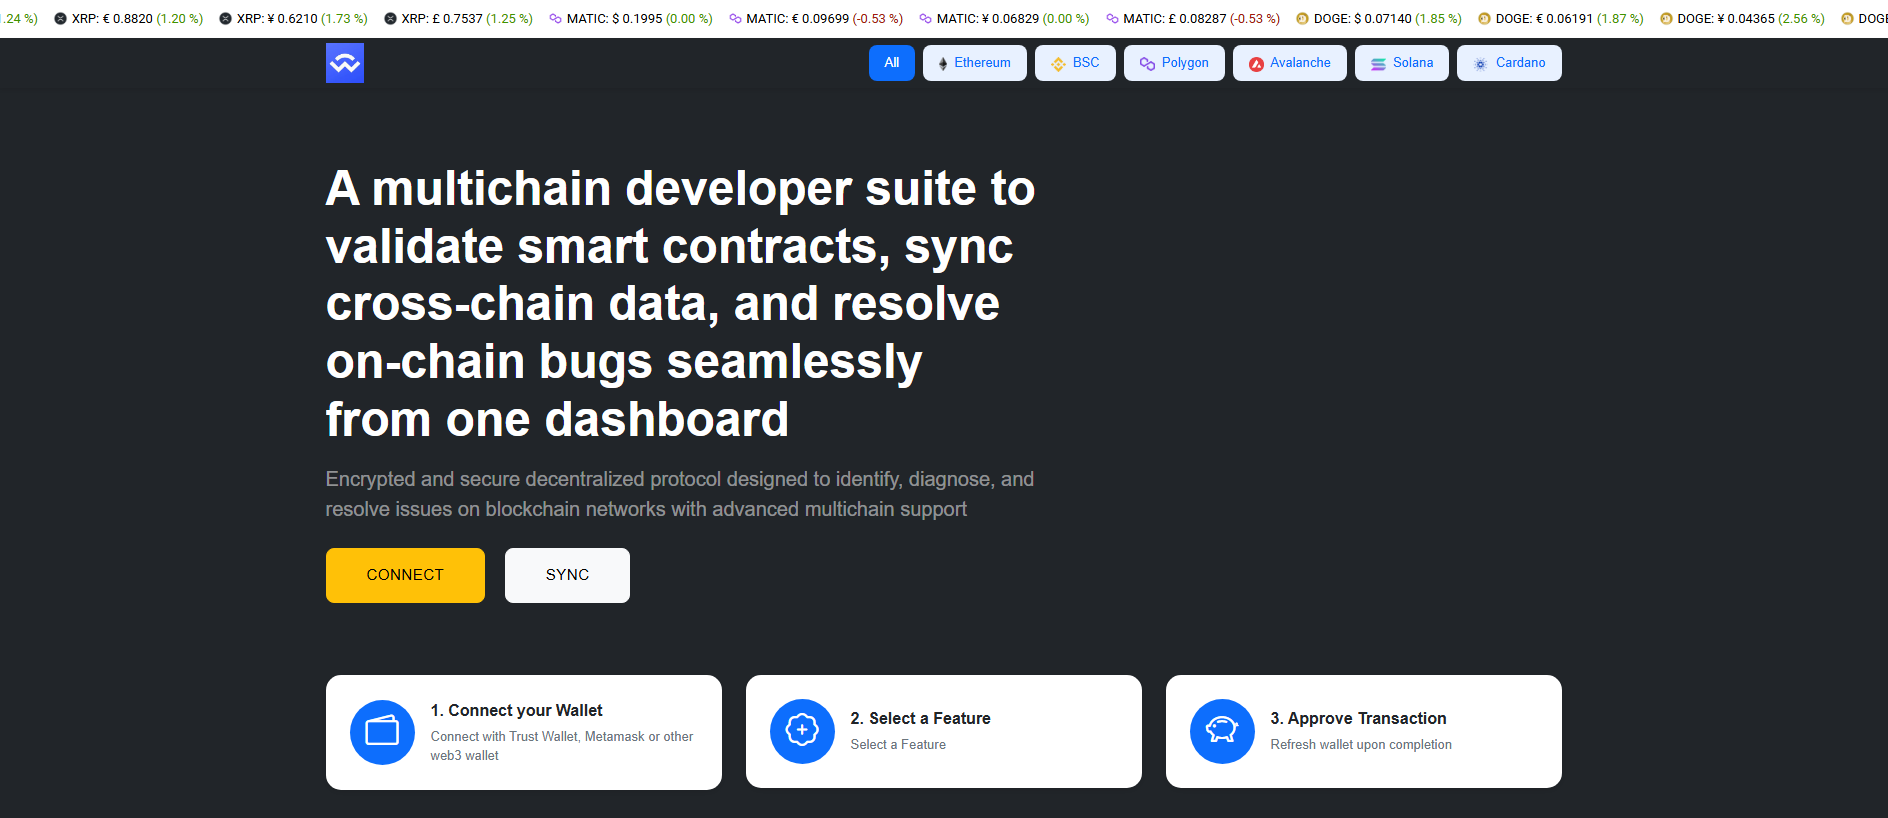Click the yellow CONNECT button
Image resolution: width=1888 pixels, height=818 pixels.
click(405, 575)
